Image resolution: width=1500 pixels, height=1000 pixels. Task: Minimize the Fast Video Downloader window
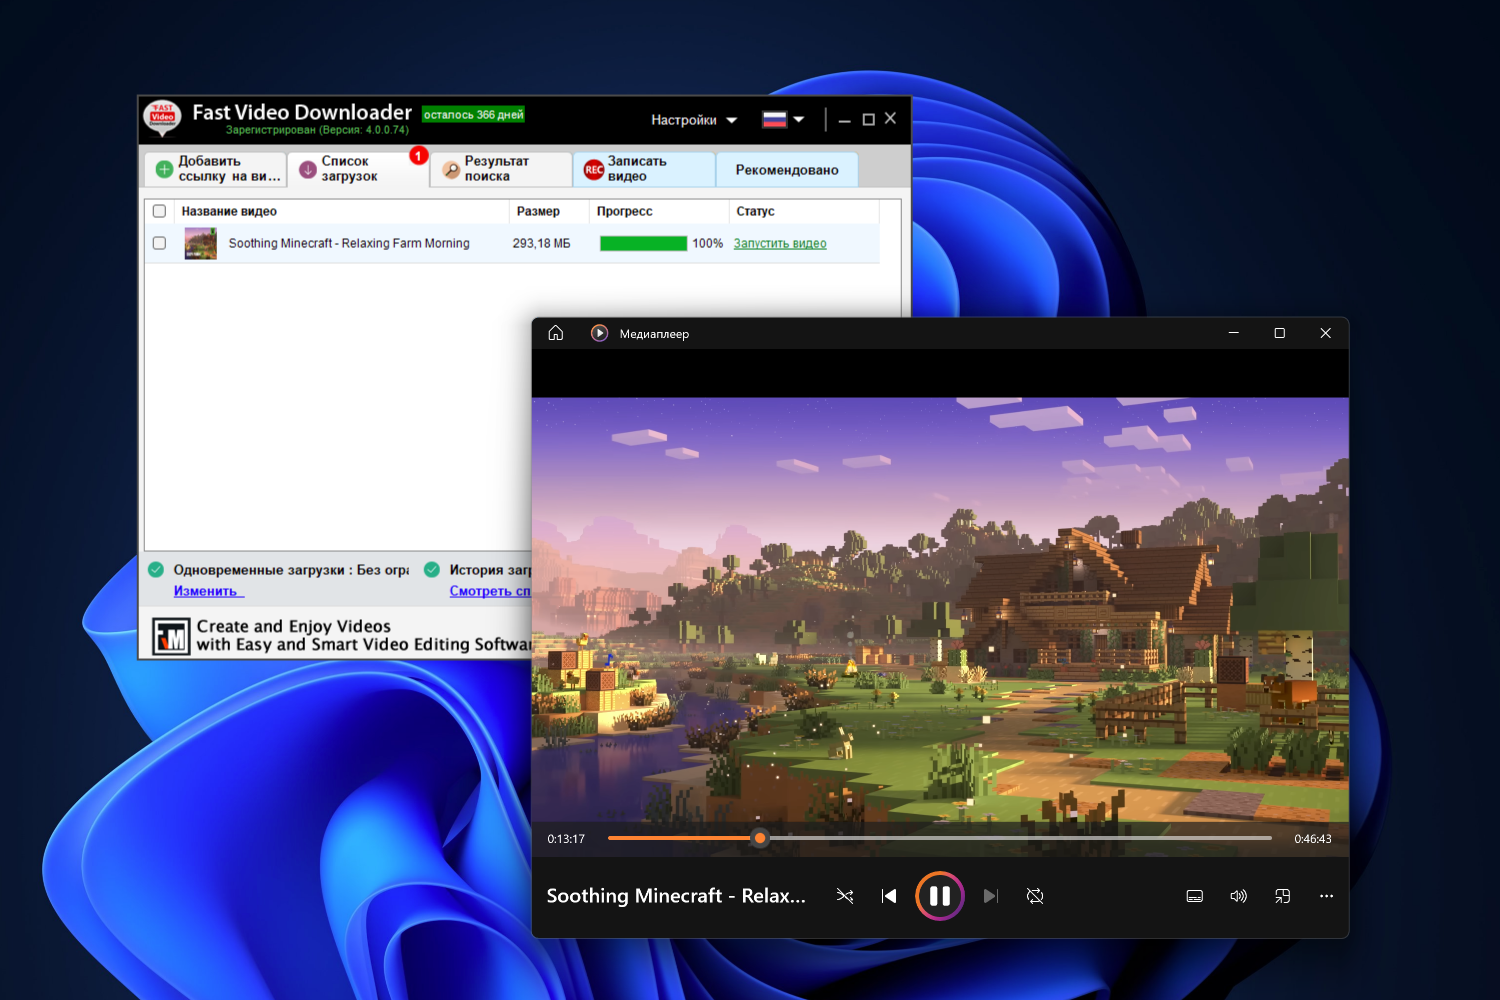click(844, 120)
